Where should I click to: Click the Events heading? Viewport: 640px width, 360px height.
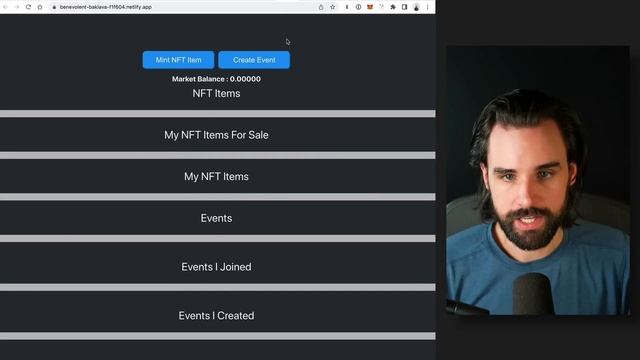pos(216,218)
